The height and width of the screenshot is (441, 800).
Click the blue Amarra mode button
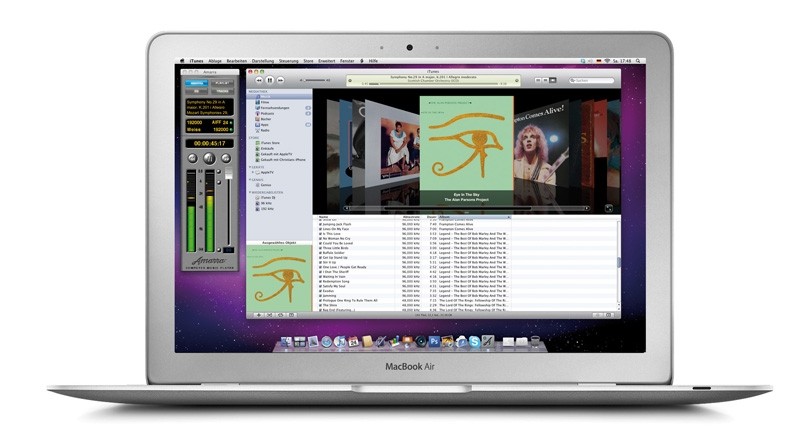pos(196,83)
